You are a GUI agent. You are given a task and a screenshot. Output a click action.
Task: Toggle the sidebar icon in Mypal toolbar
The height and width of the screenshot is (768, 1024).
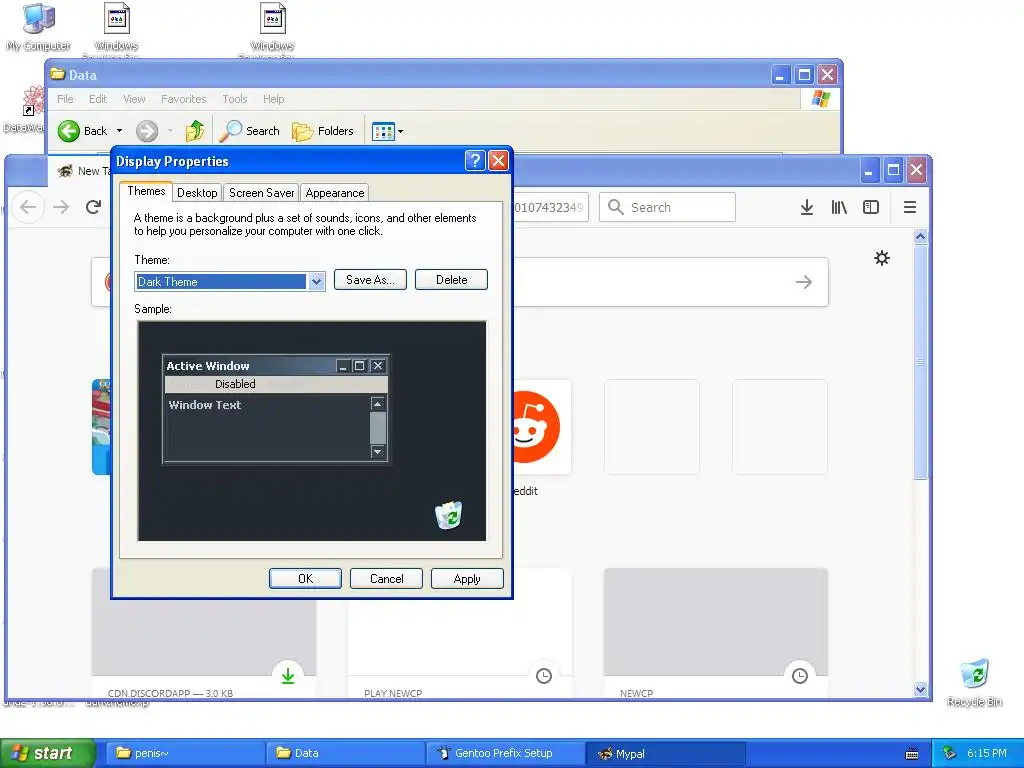pos(871,207)
